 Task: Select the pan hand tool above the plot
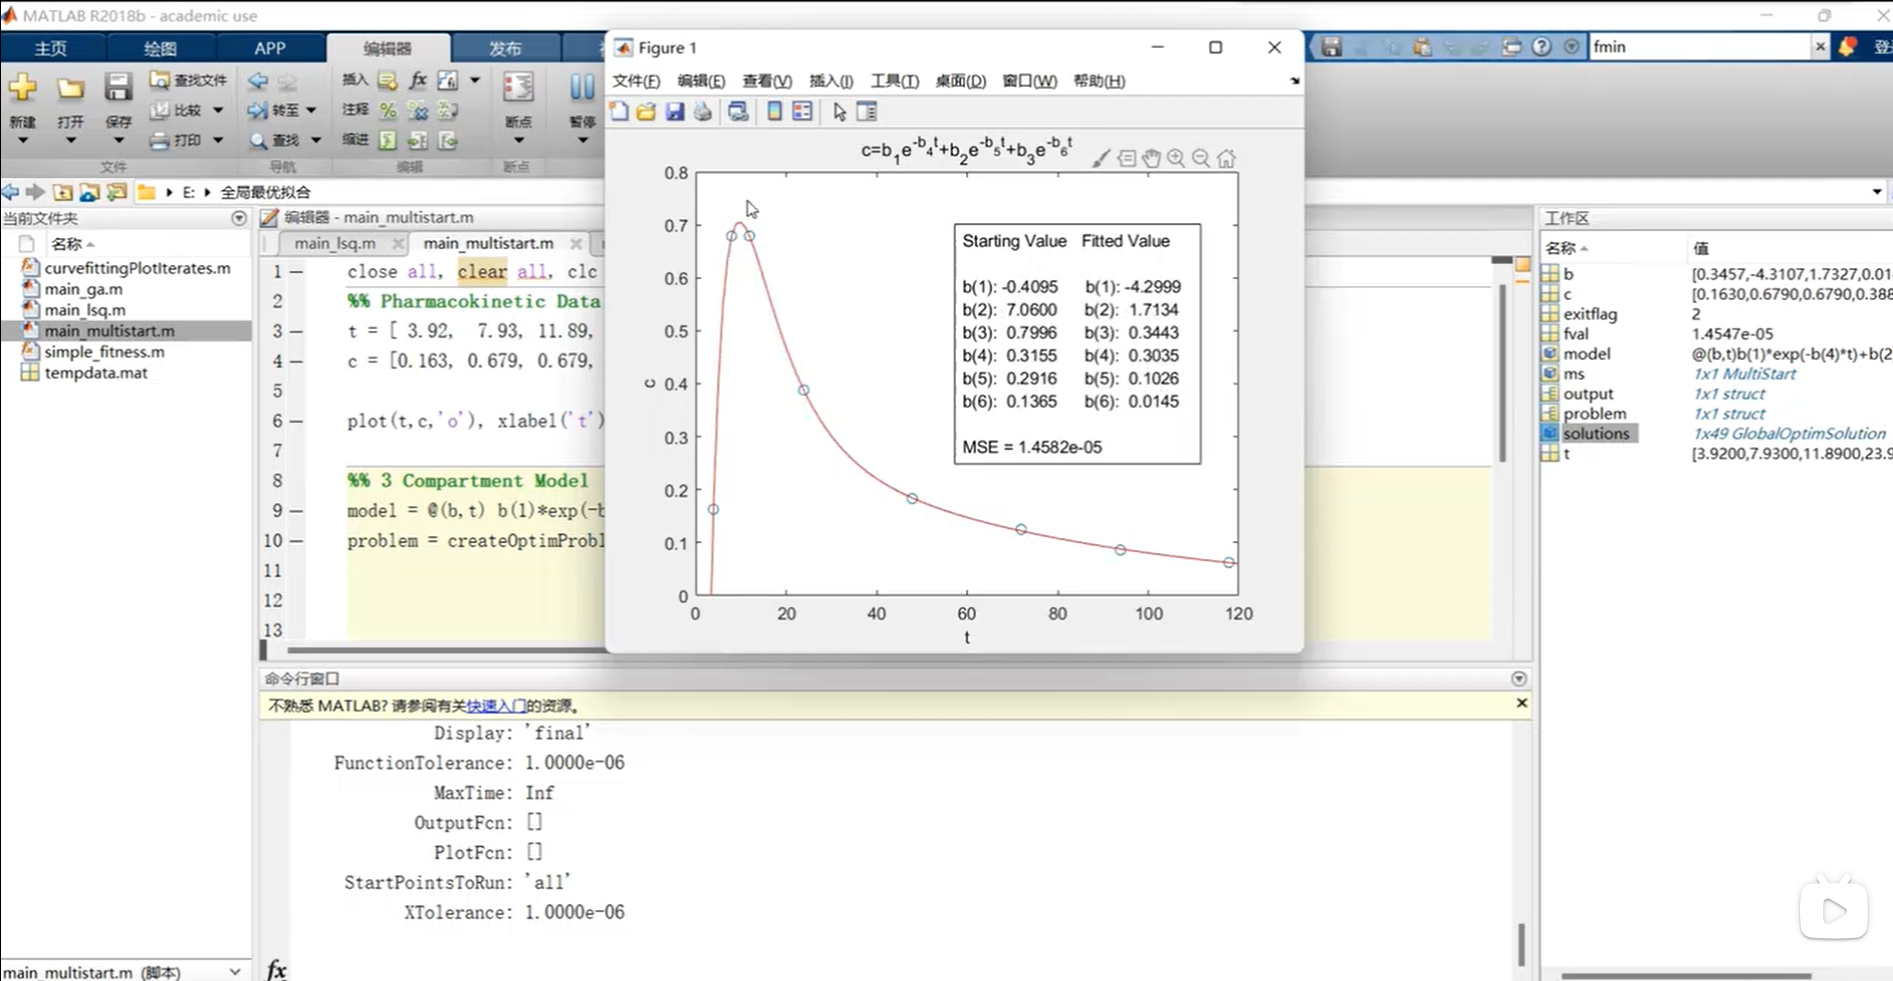1151,158
